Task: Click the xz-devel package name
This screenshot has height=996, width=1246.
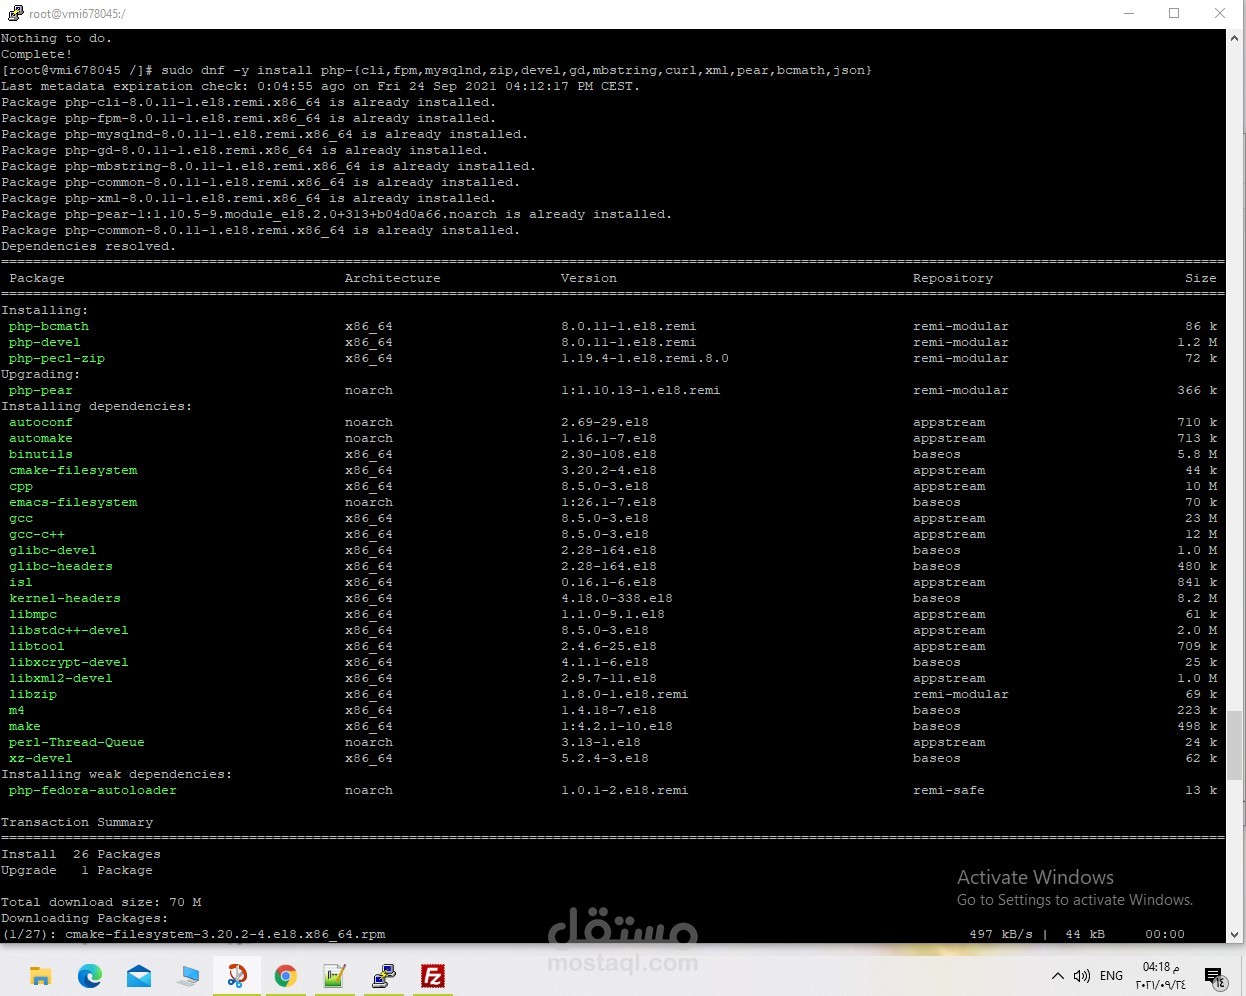Action: pos(41,758)
